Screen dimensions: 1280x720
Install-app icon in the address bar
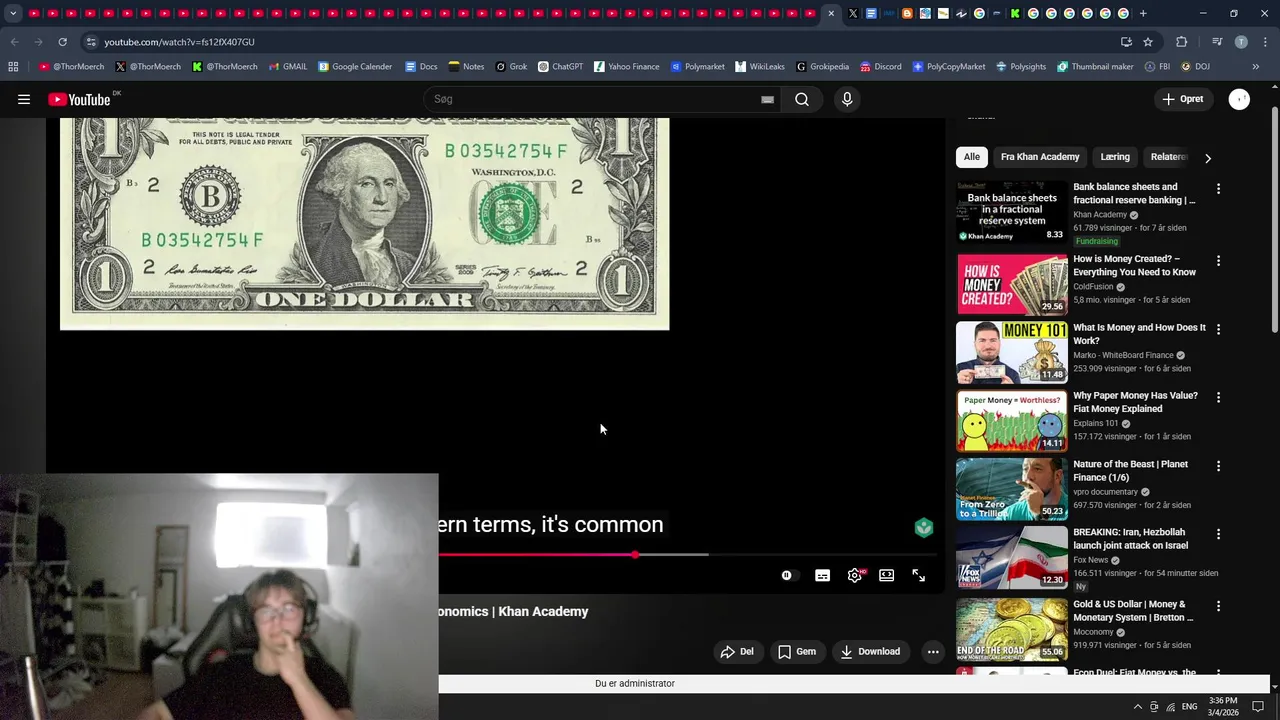point(1126,42)
